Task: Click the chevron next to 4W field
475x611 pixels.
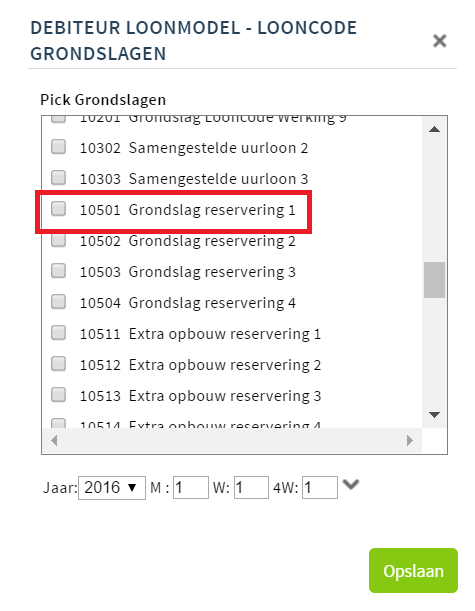Action: [351, 484]
